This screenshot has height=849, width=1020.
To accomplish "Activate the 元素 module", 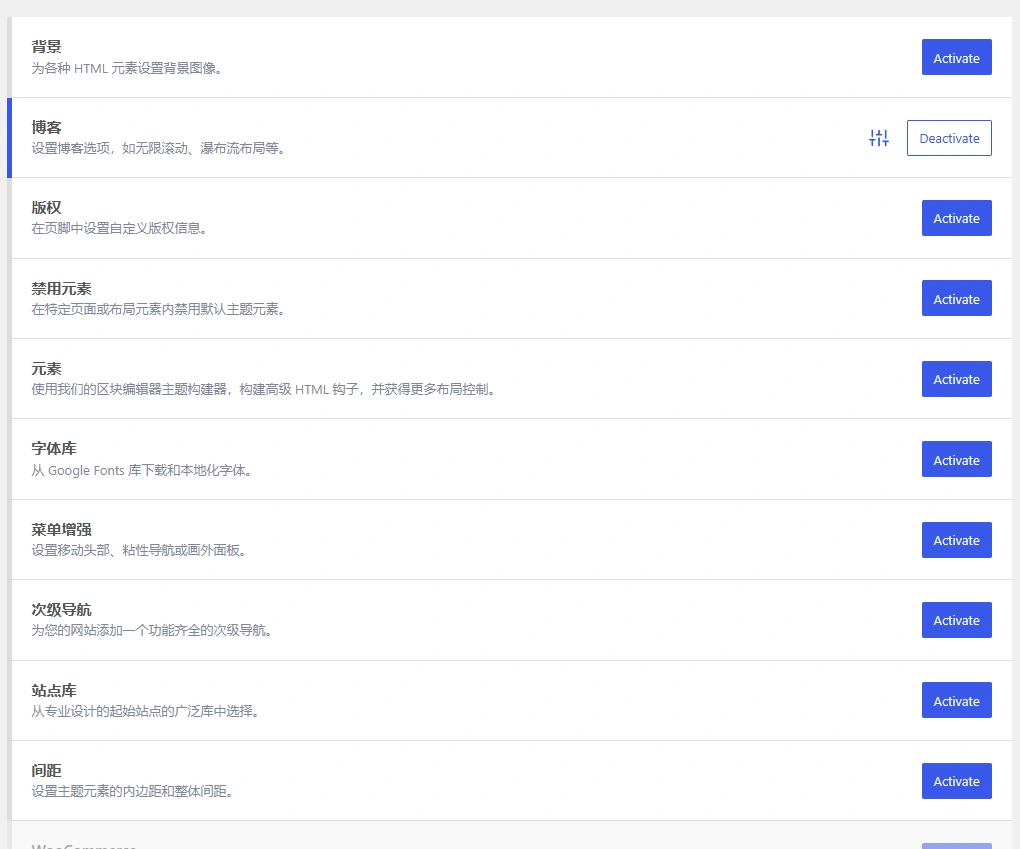I will click(956, 378).
